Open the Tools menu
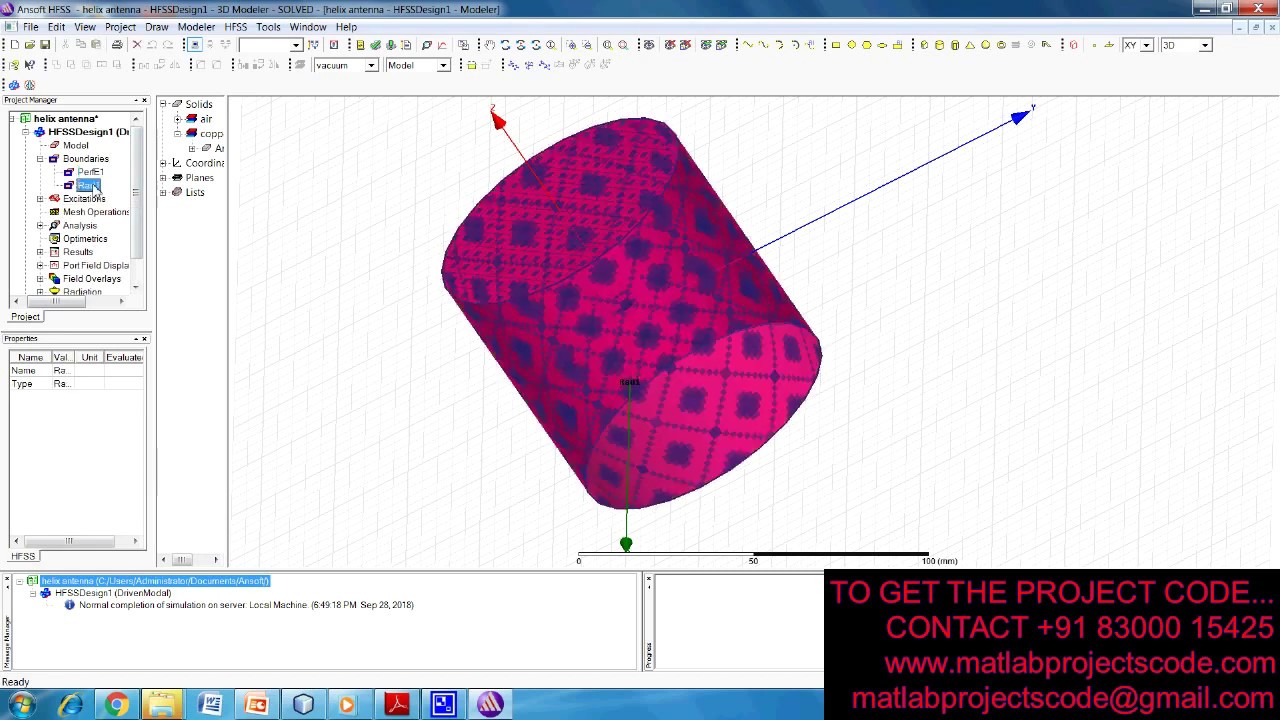The width and height of the screenshot is (1280, 720). pyautogui.click(x=268, y=27)
